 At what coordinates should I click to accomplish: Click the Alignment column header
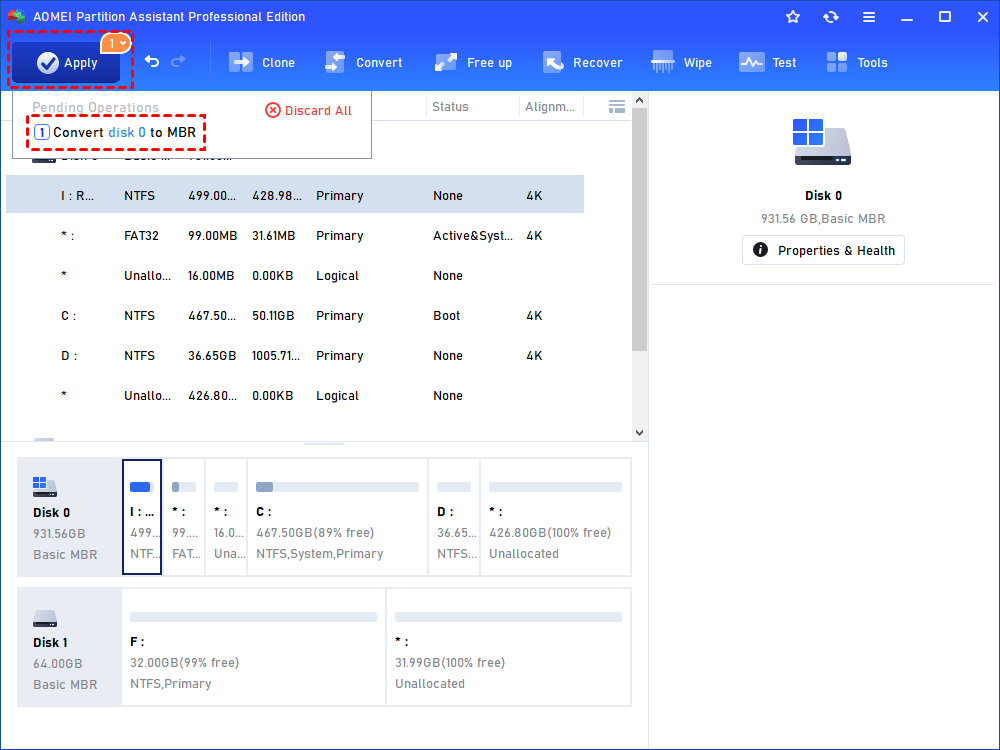[x=550, y=107]
